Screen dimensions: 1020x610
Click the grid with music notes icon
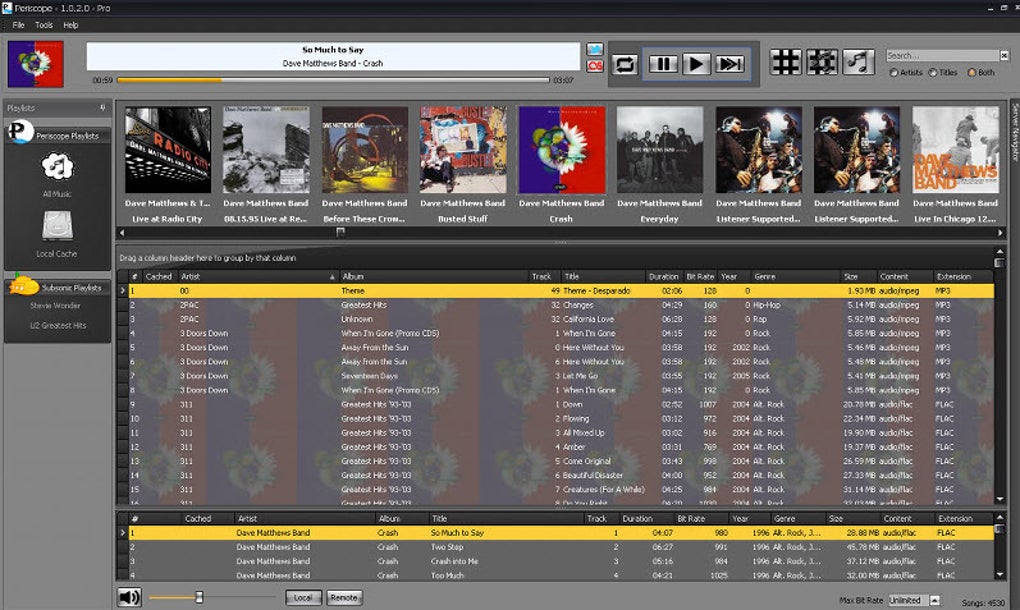point(822,62)
